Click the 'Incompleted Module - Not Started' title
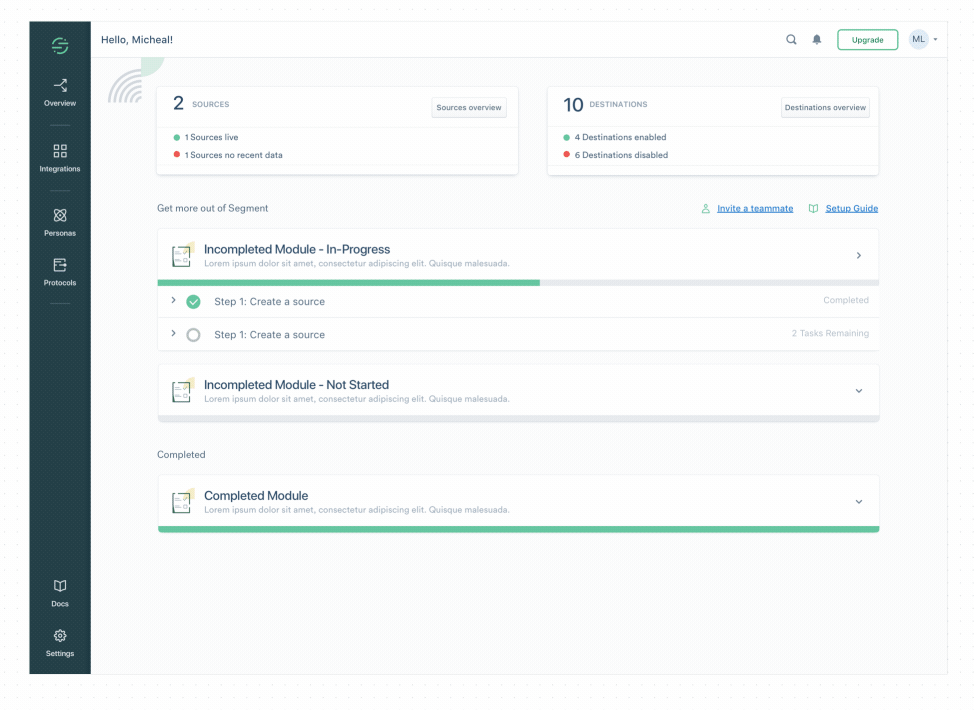Screen dimensions: 974x710 coord(296,385)
